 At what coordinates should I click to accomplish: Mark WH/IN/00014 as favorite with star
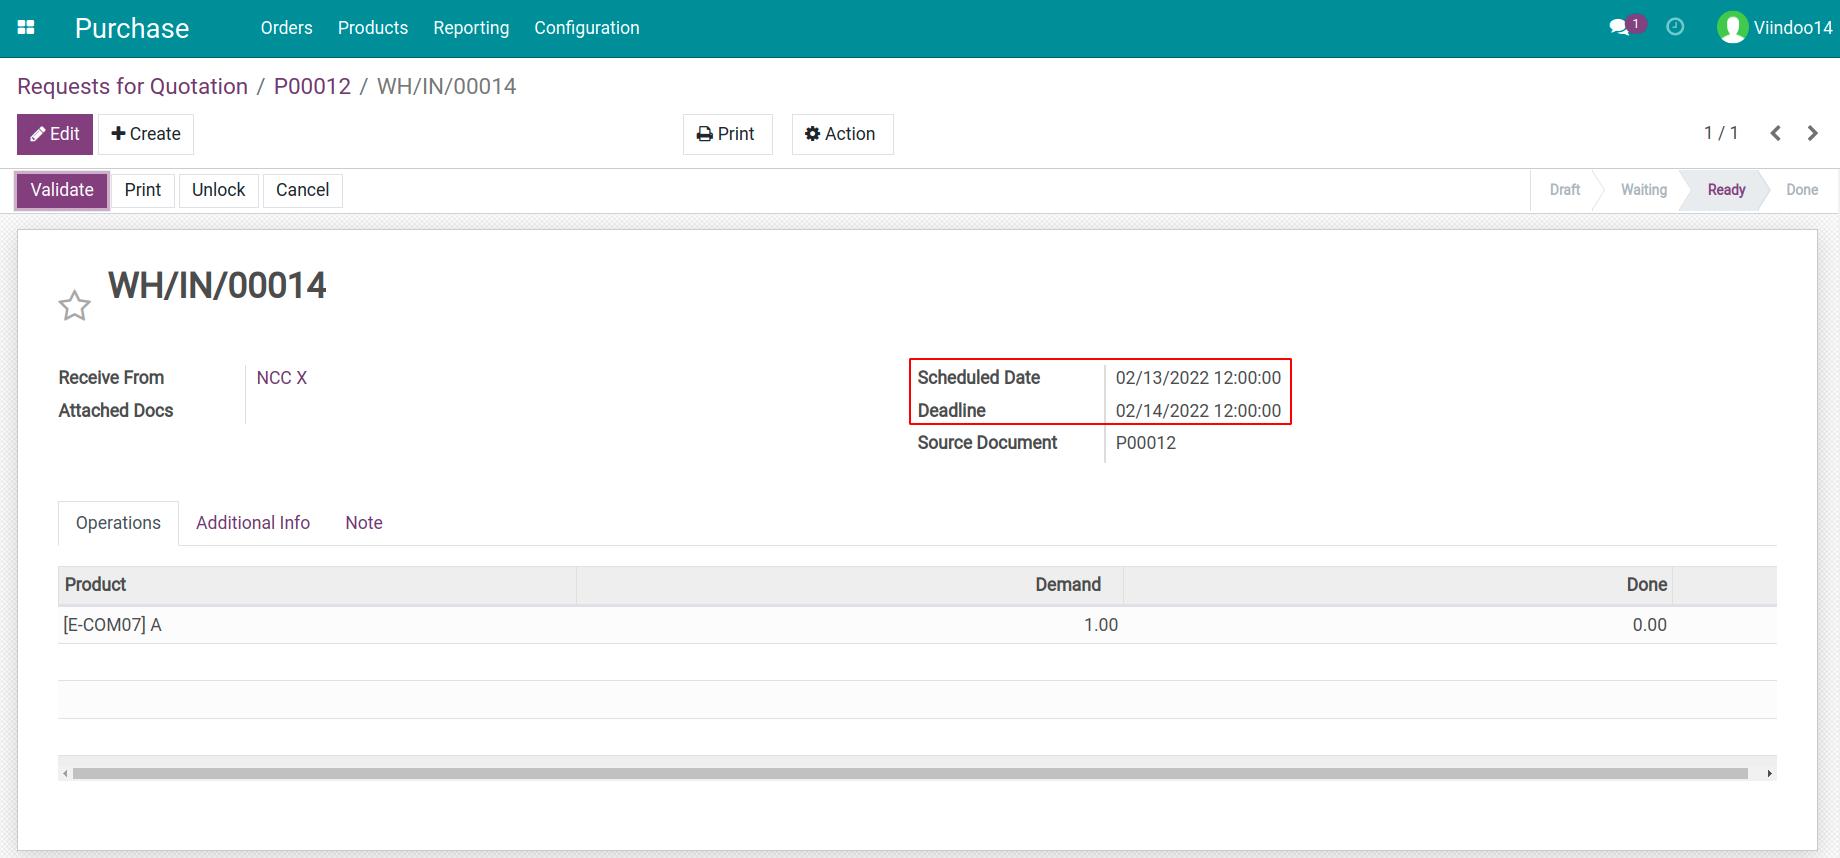click(75, 306)
